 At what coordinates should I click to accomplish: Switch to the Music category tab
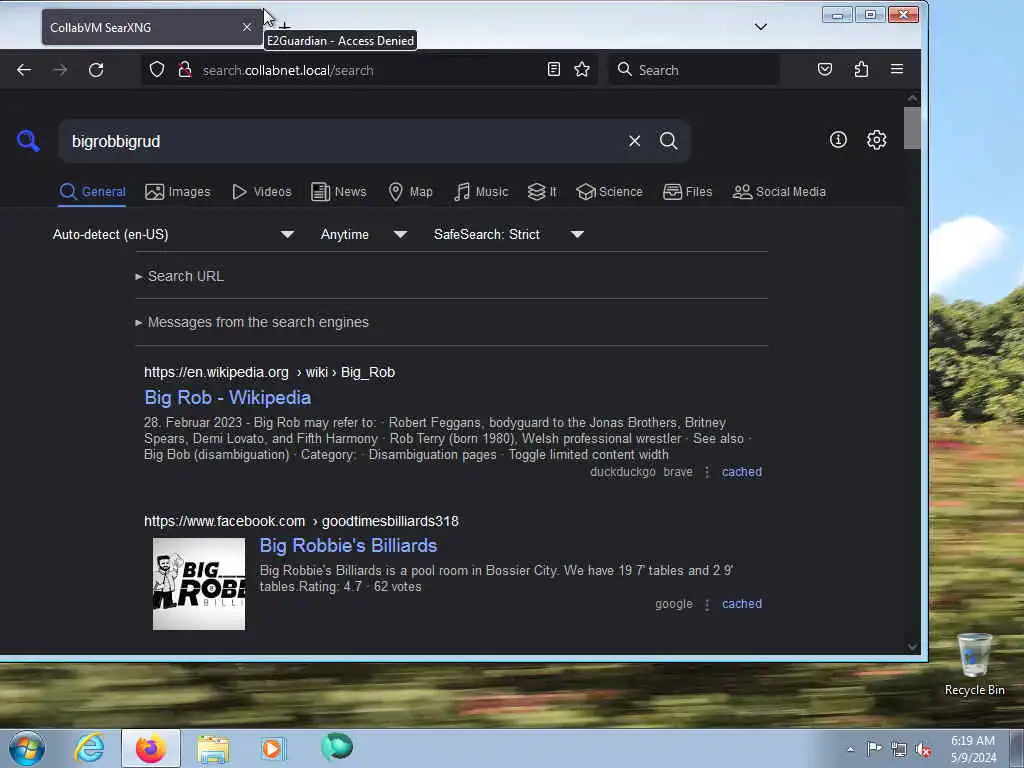click(481, 192)
